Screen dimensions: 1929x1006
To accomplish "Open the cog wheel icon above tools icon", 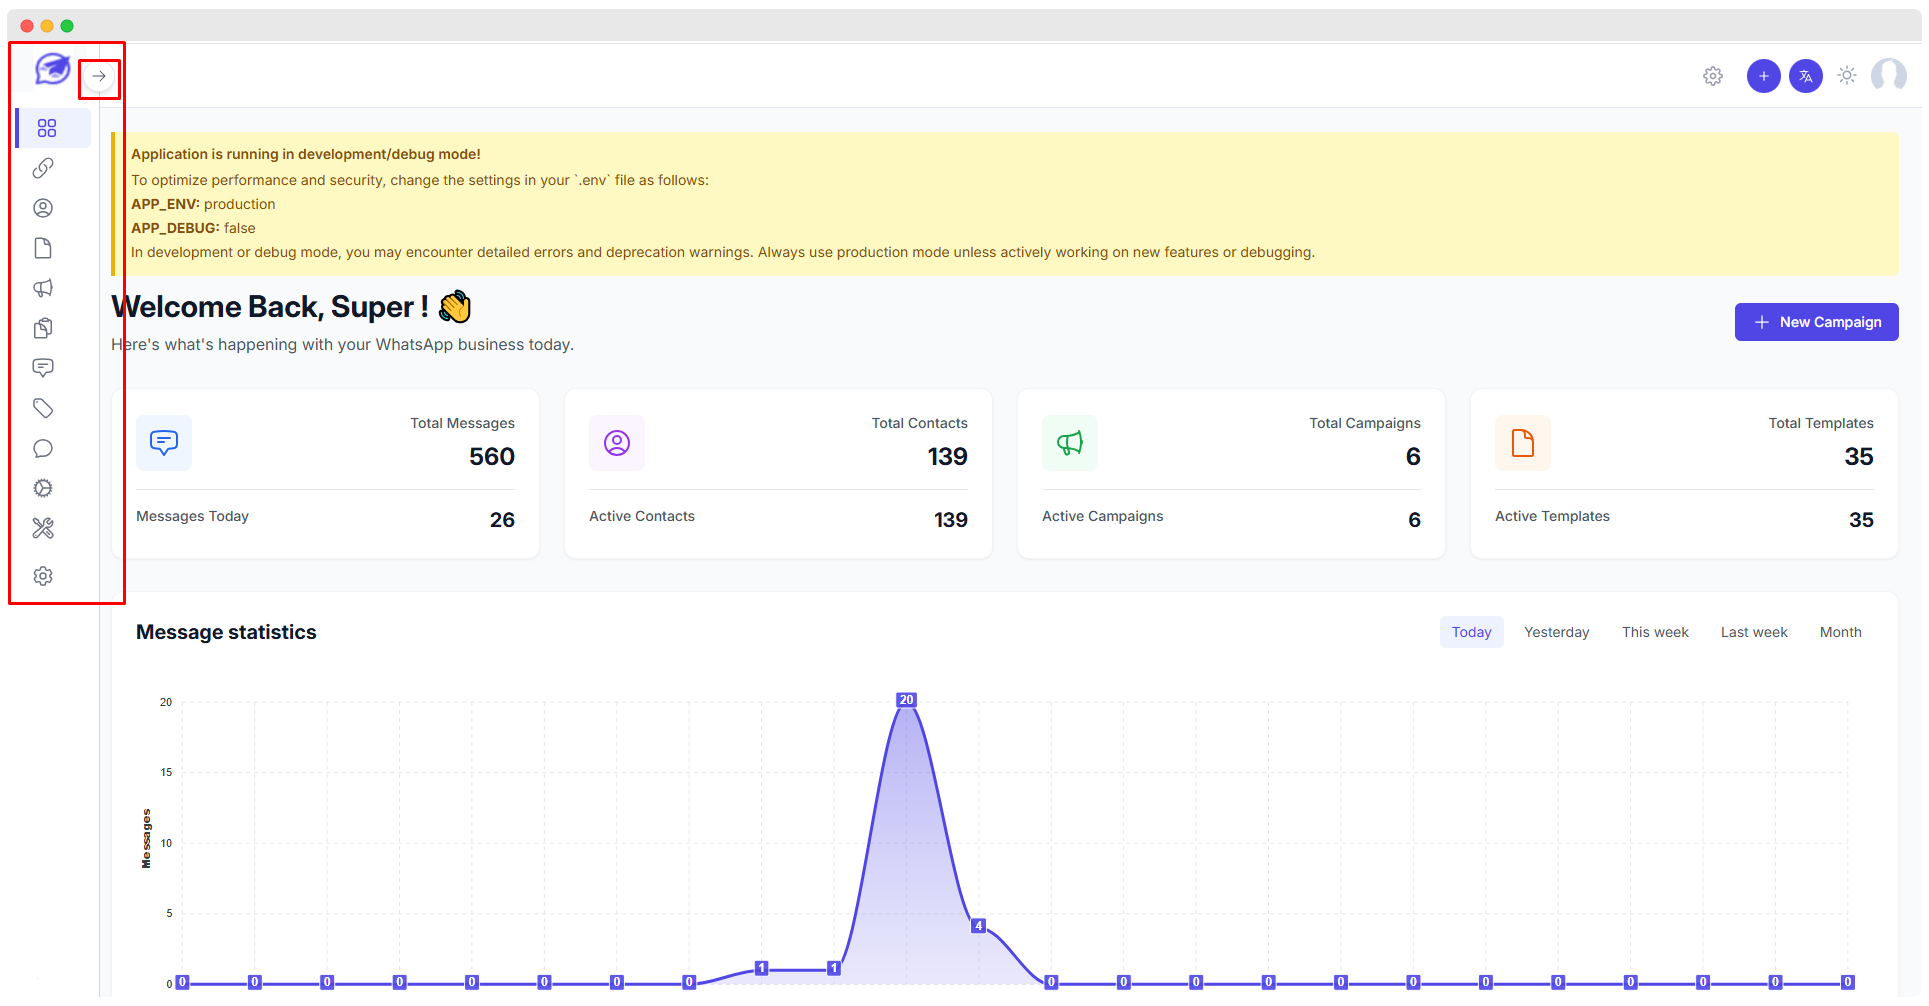I will click(43, 488).
